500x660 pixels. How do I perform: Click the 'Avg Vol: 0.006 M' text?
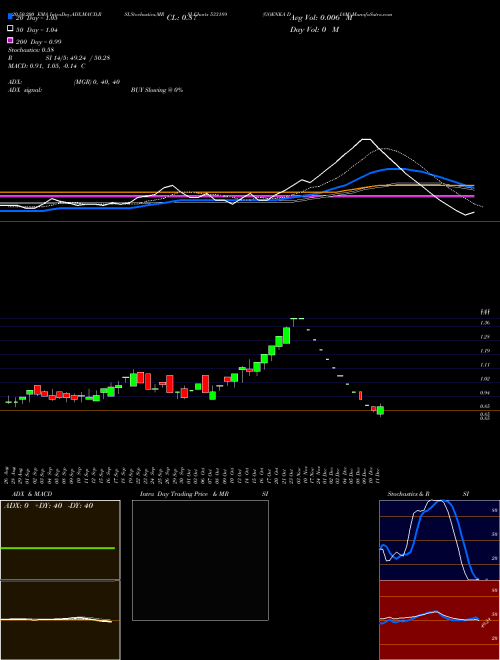(321, 18)
